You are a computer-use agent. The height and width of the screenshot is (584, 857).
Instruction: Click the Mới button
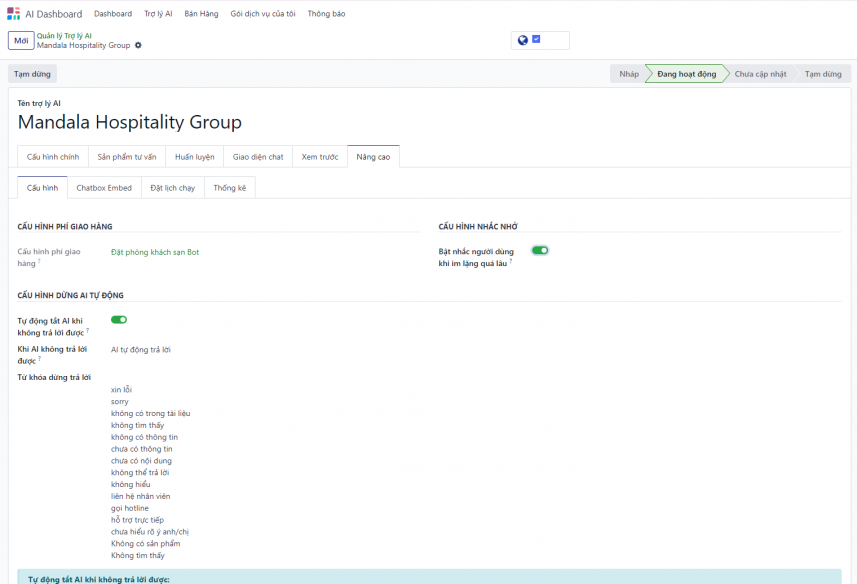pos(21,40)
